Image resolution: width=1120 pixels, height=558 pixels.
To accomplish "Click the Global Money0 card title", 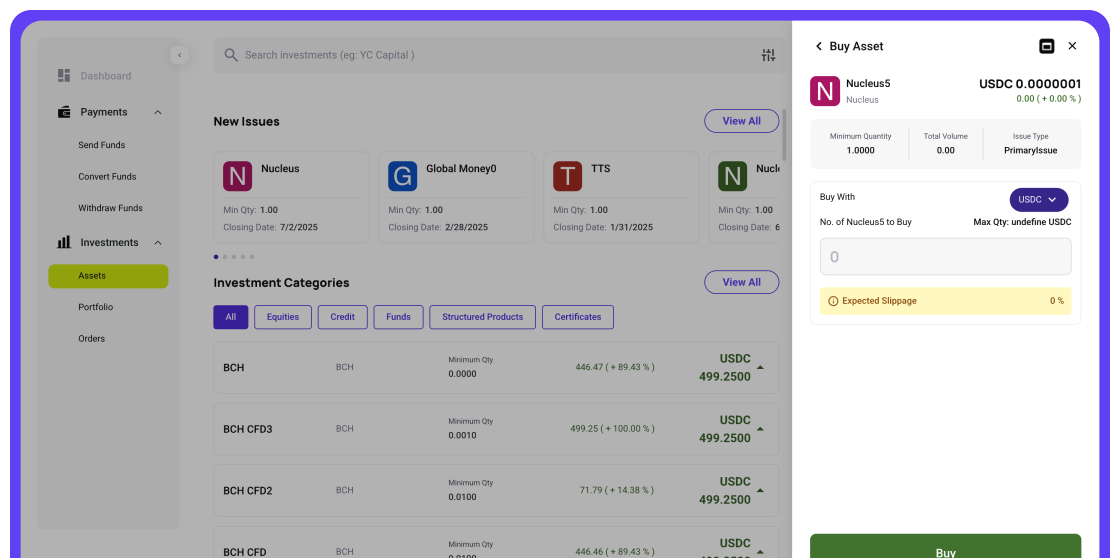I will 461,169.
